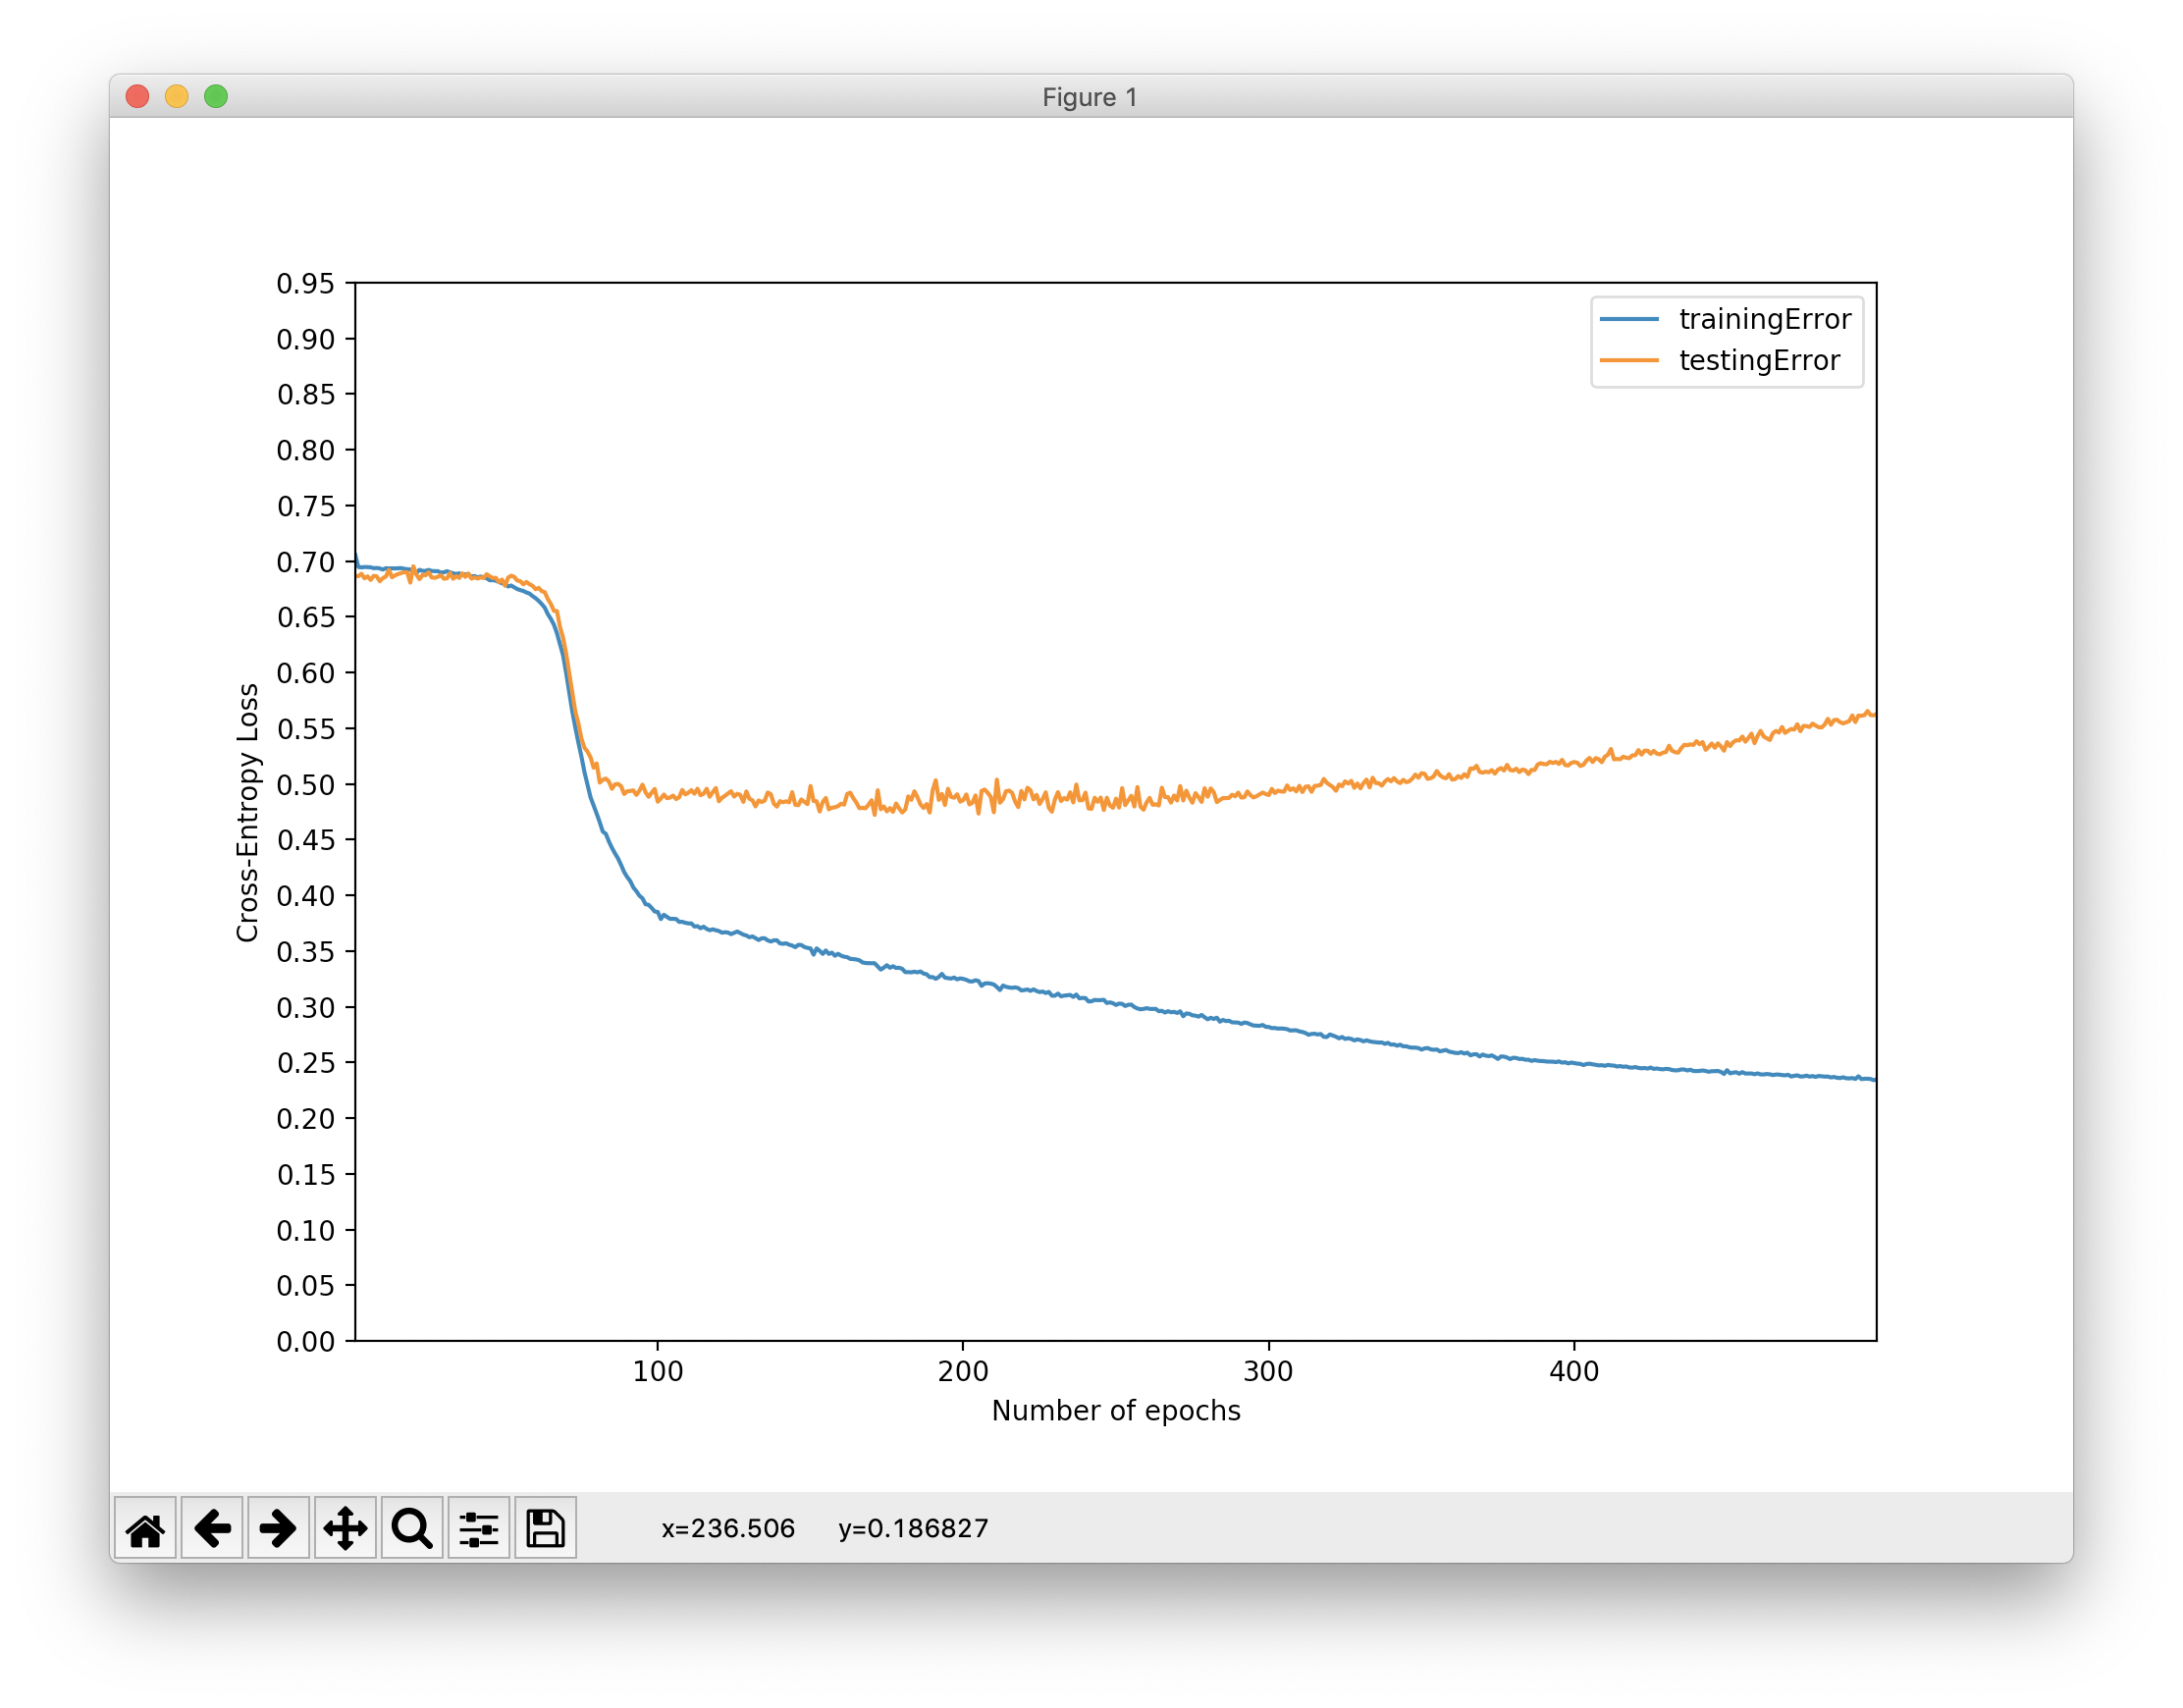Click the x=236.506 coordinate readout
This screenshot has width=2183, height=1708.
727,1528
